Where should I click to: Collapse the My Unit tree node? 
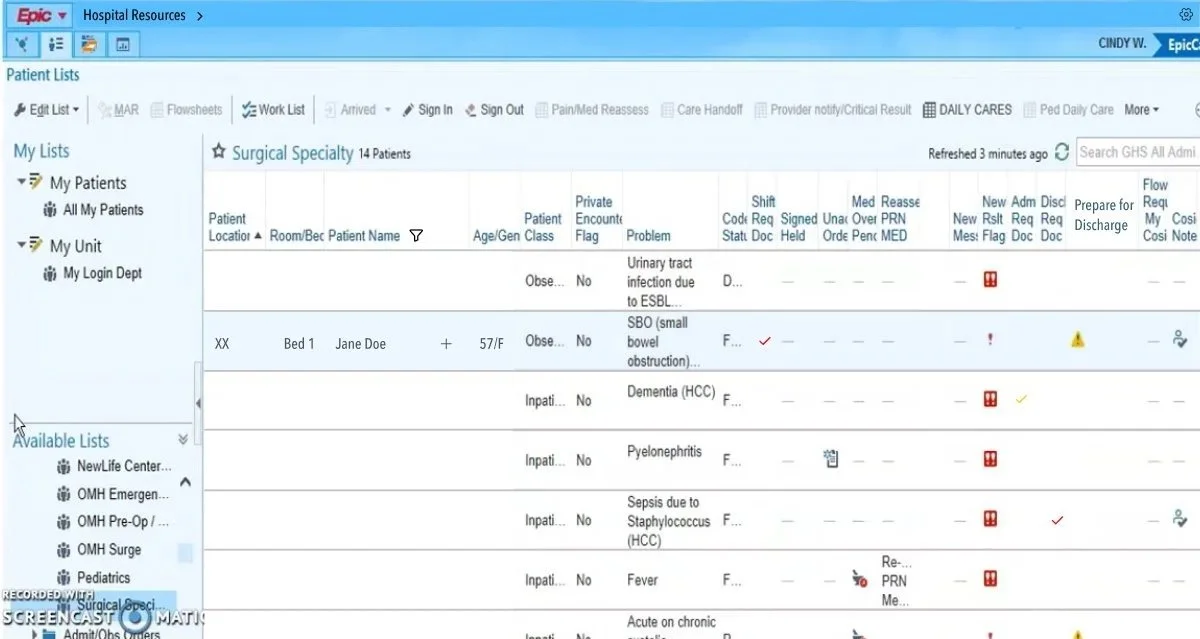[x=22, y=245]
